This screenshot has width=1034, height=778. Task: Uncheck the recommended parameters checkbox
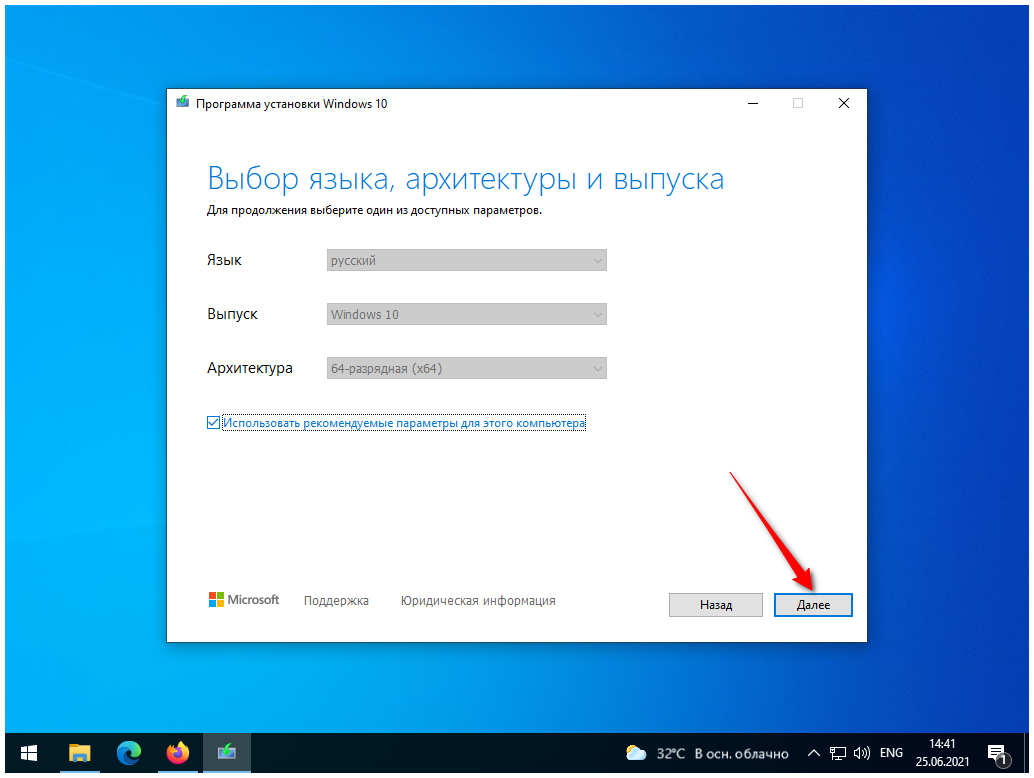pos(213,423)
